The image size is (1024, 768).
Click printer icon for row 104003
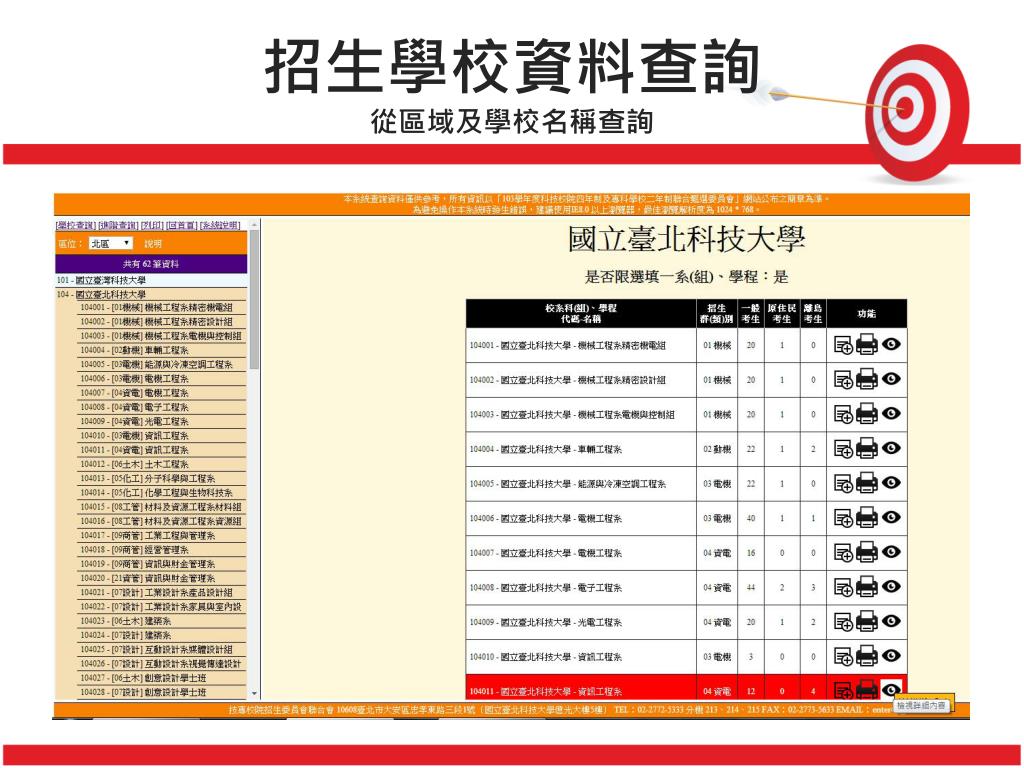pos(867,413)
